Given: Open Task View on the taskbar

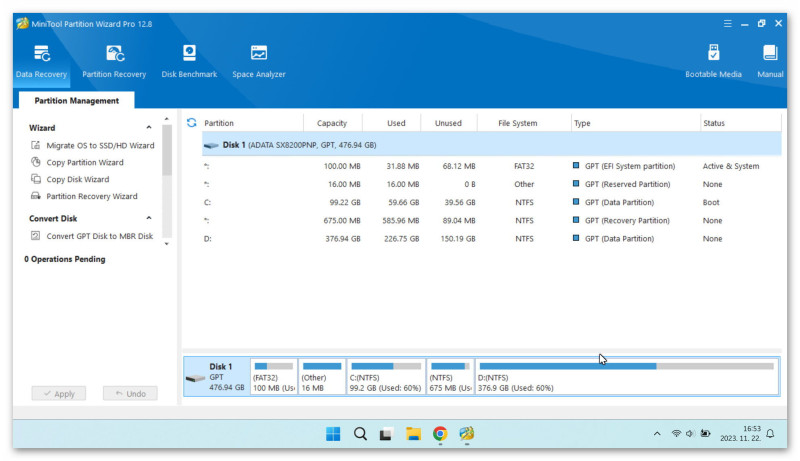Looking at the screenshot, I should coord(386,434).
